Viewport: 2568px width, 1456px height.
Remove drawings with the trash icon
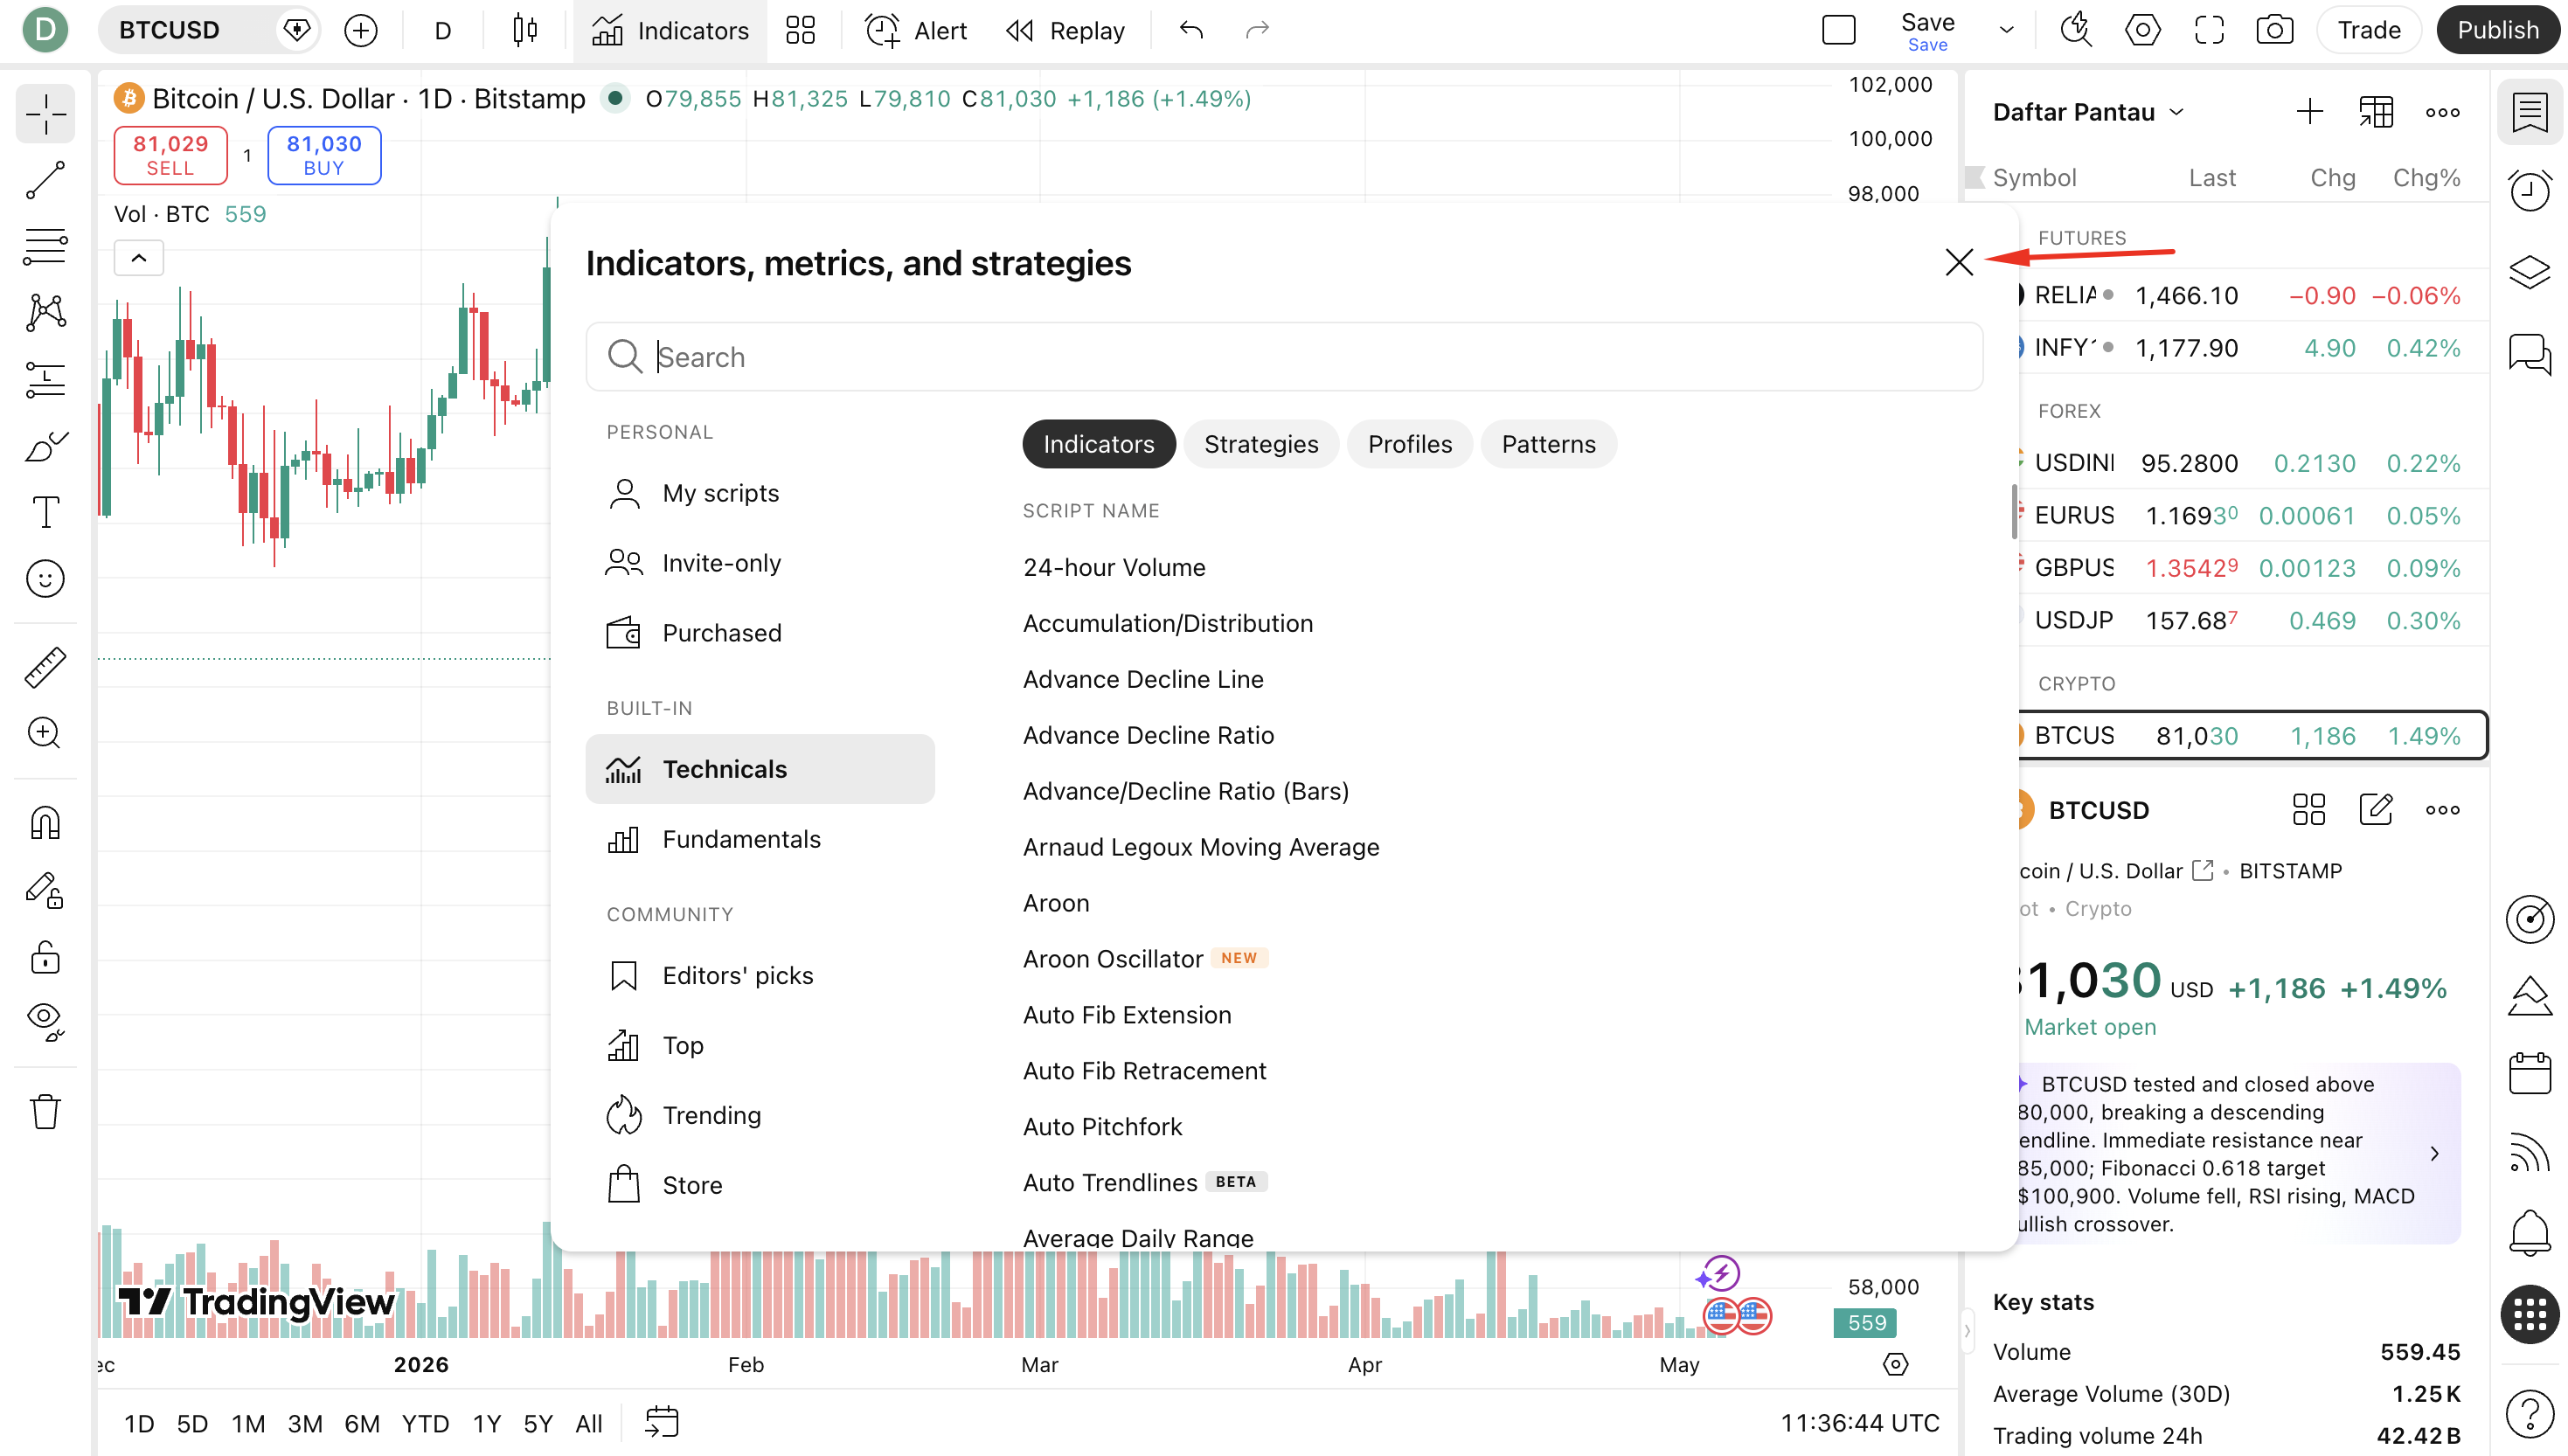tap(45, 1111)
